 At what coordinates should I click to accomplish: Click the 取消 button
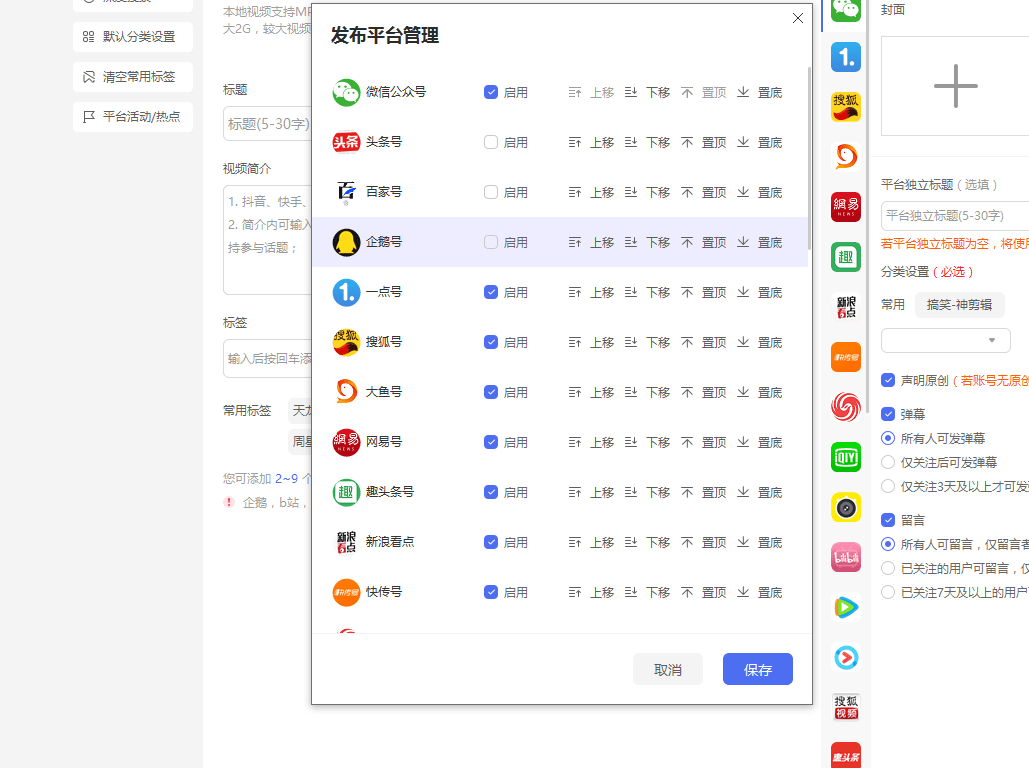pos(667,669)
